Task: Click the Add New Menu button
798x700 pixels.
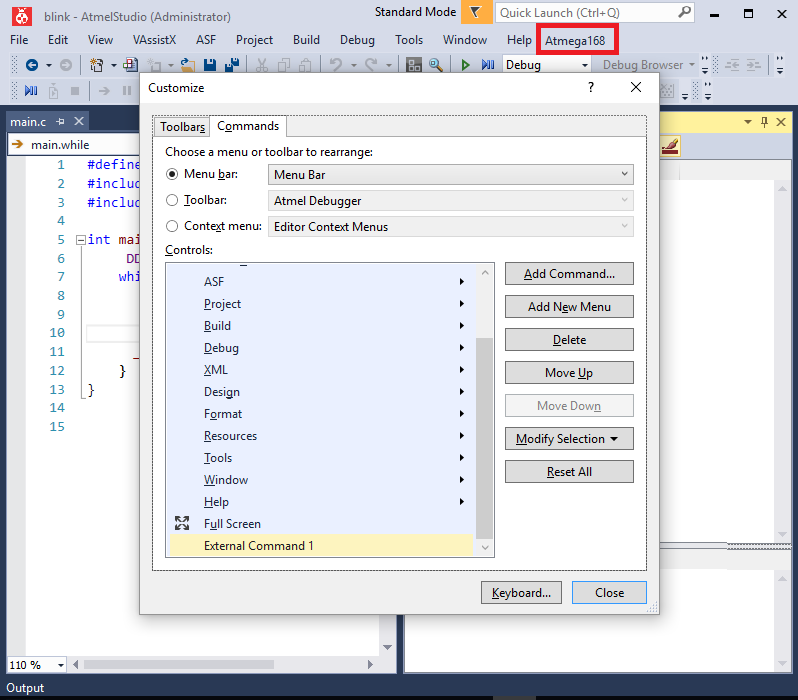Action: [569, 307]
